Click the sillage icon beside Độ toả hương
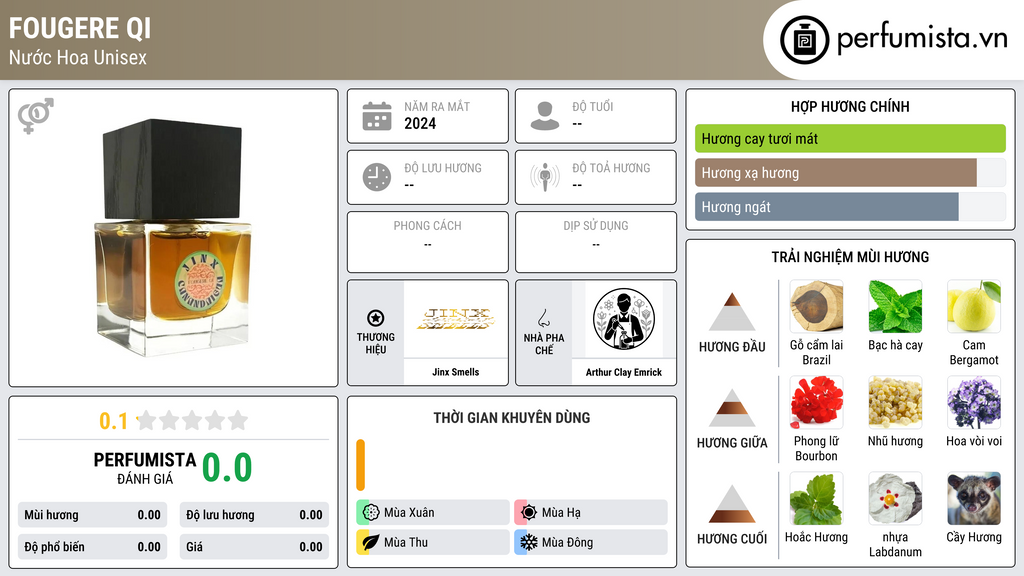The image size is (1024, 576). coord(545,177)
